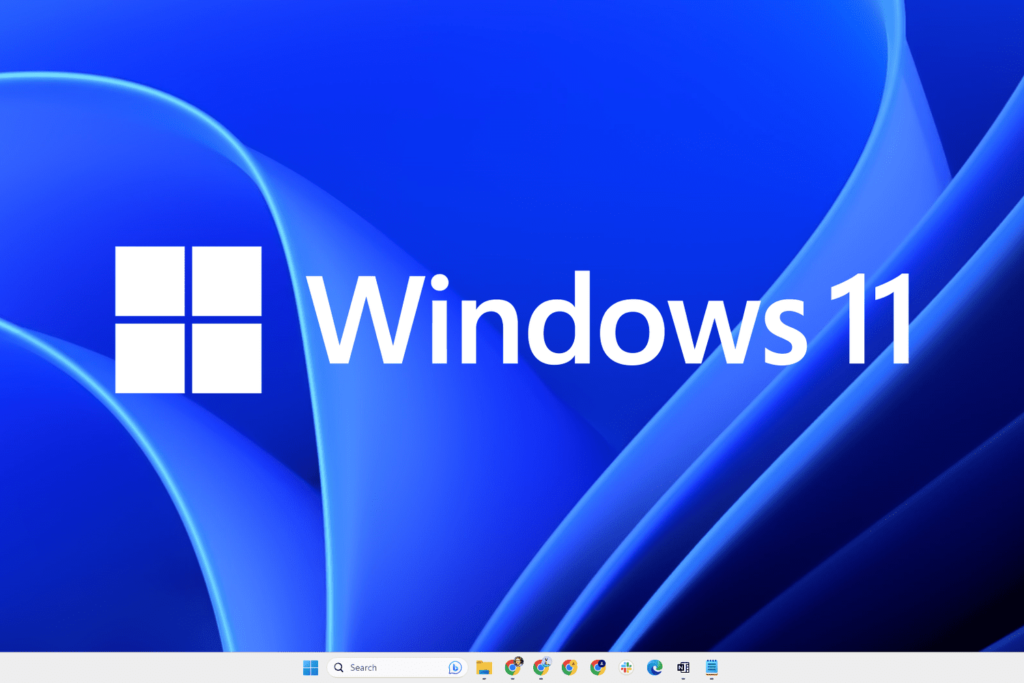Launch Slack from the taskbar
Screen dimensions: 1024x683
627,666
